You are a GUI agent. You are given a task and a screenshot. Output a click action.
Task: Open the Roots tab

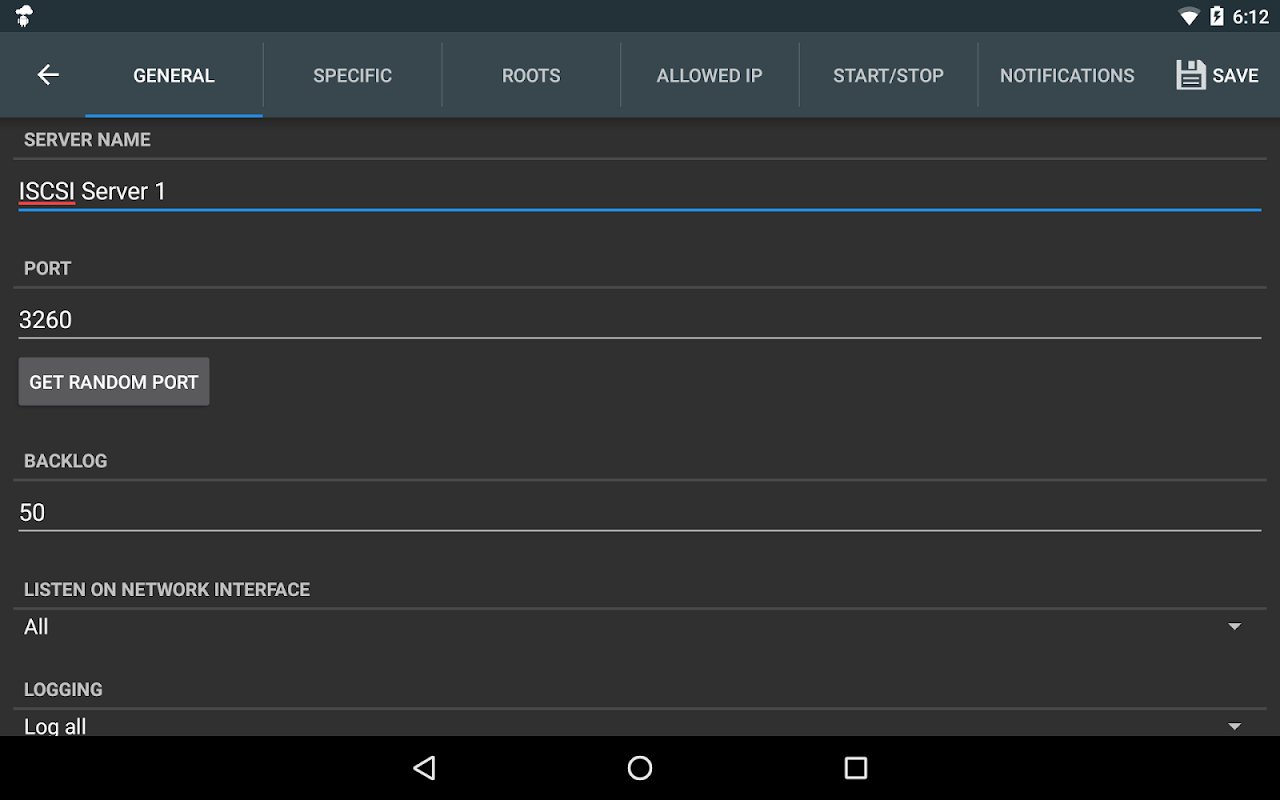click(x=531, y=75)
